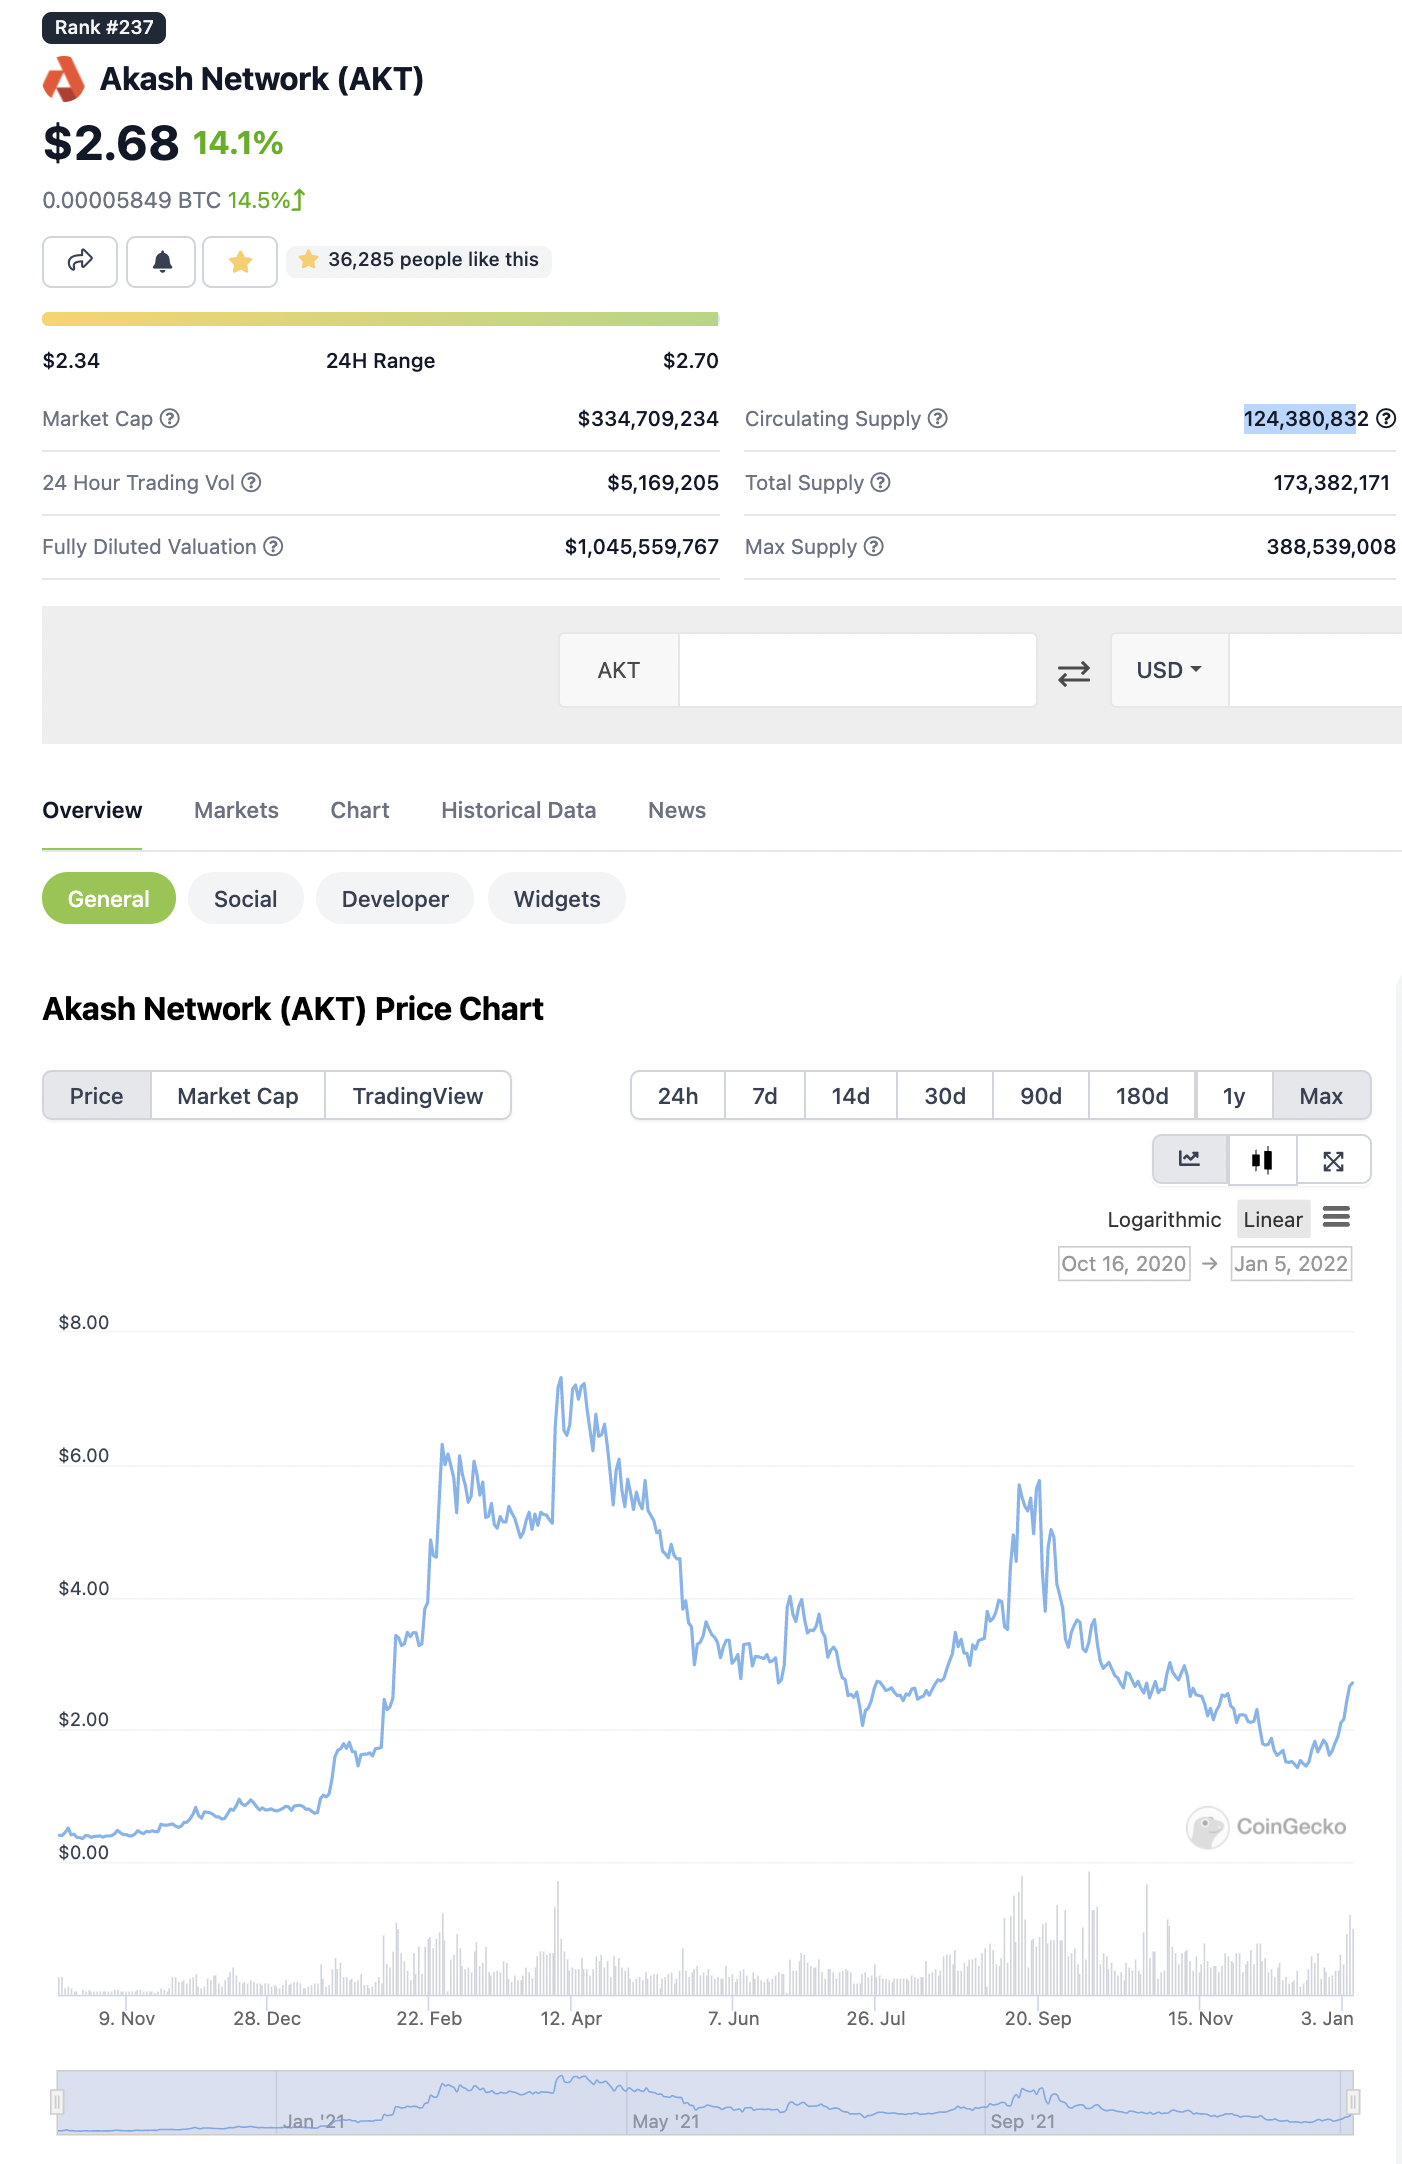Image resolution: width=1402 pixels, height=2164 pixels.
Task: Set chart range to Max
Action: [1321, 1096]
